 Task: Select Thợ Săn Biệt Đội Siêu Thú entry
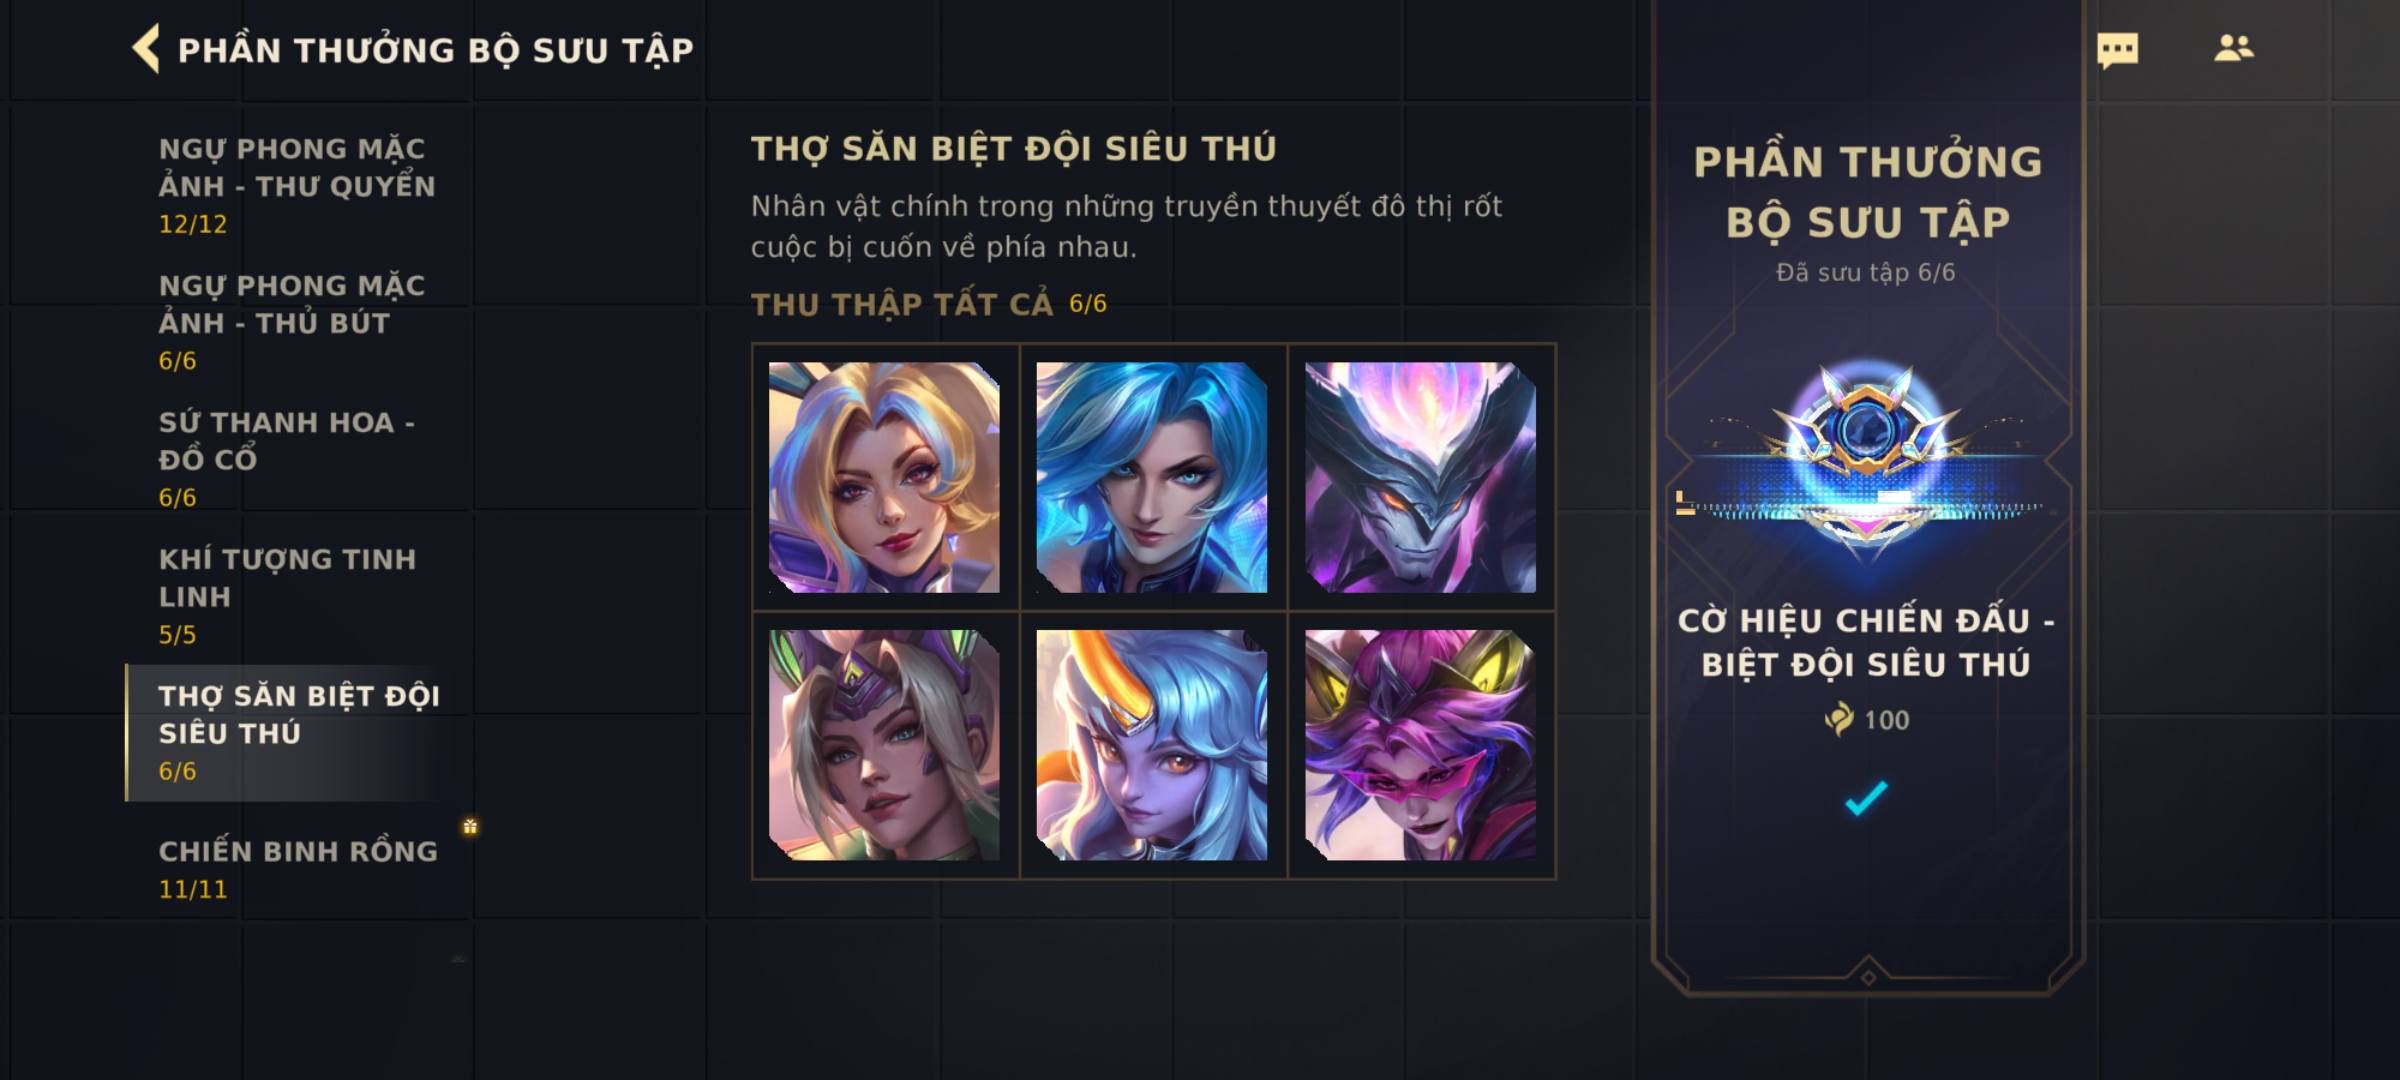coord(297,733)
